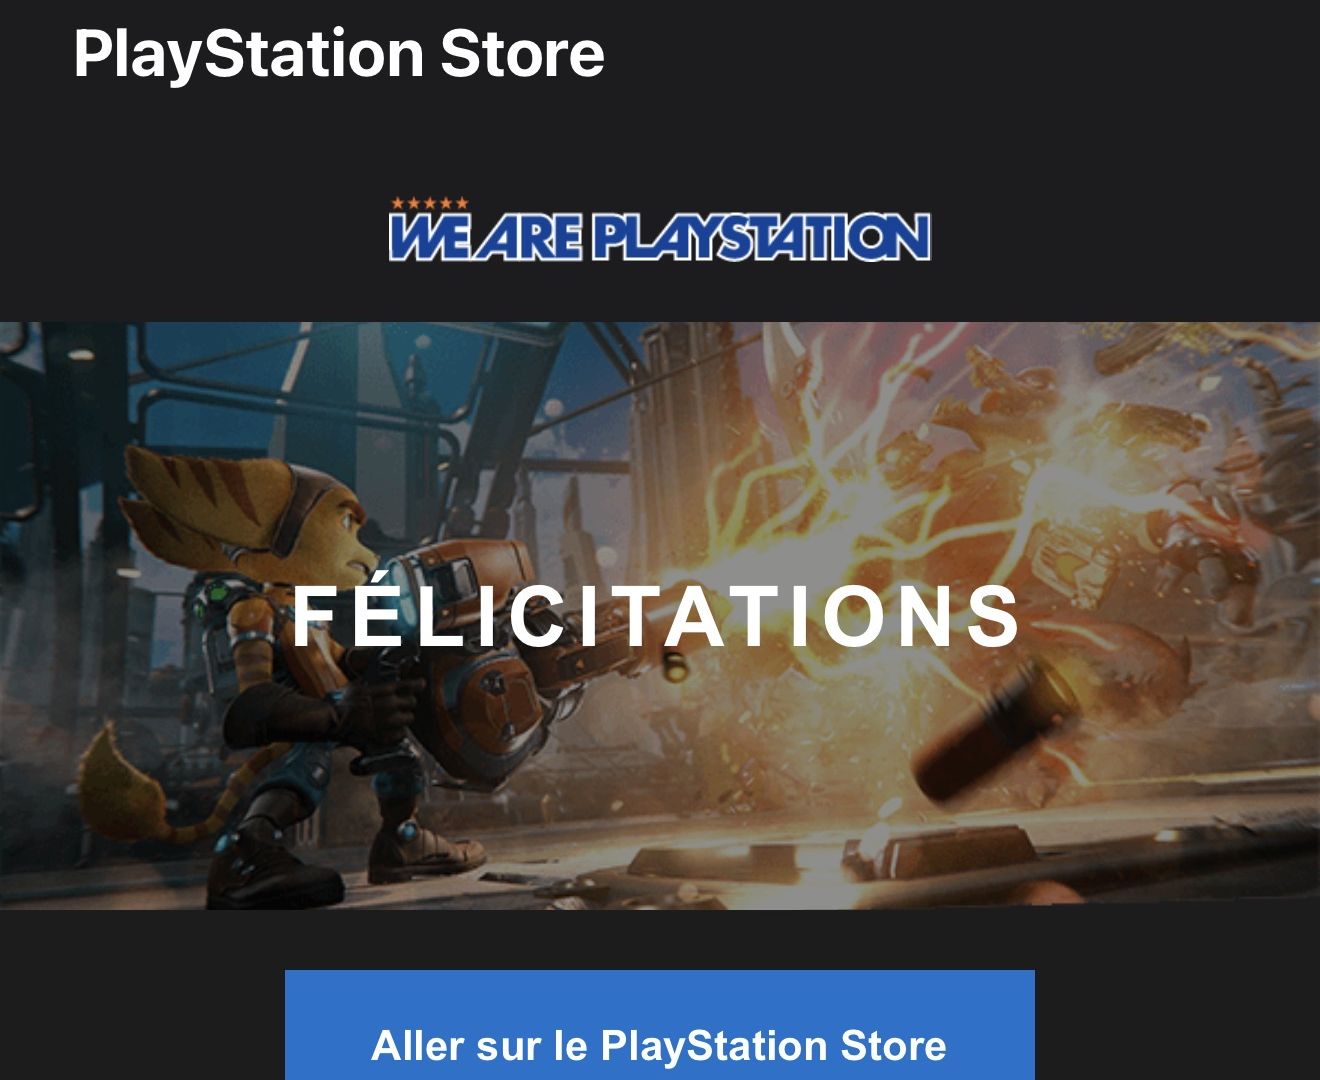The image size is (1320, 1080).
Task: Click the green lights on Ratchet's backpack
Action: point(210,598)
